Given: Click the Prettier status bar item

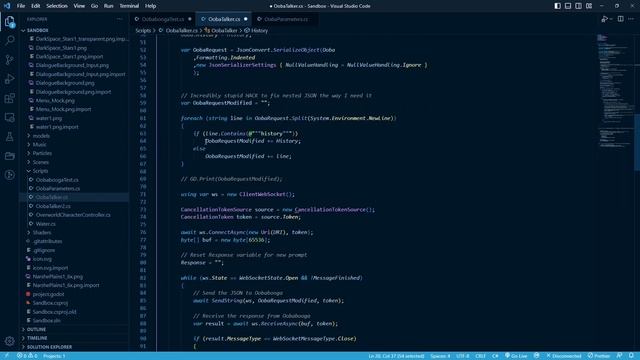Looking at the screenshot, I should [x=599, y=356].
